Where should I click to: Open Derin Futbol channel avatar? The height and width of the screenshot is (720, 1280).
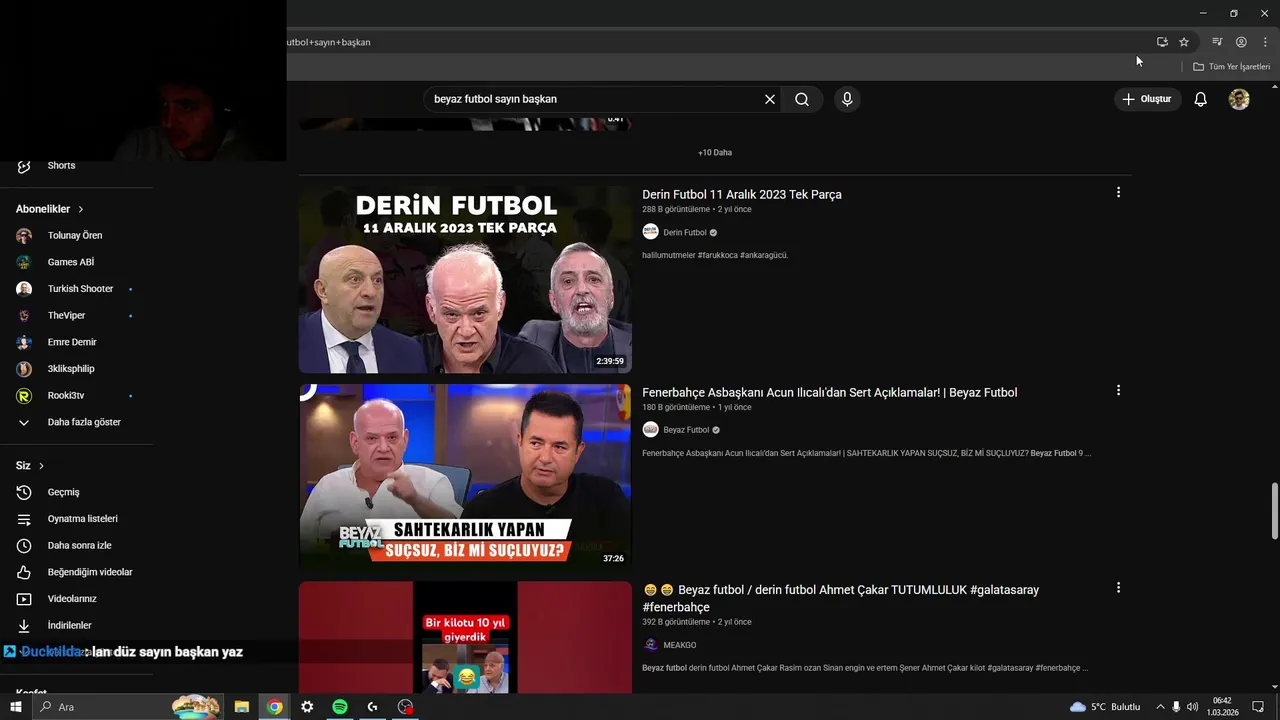[x=650, y=232]
